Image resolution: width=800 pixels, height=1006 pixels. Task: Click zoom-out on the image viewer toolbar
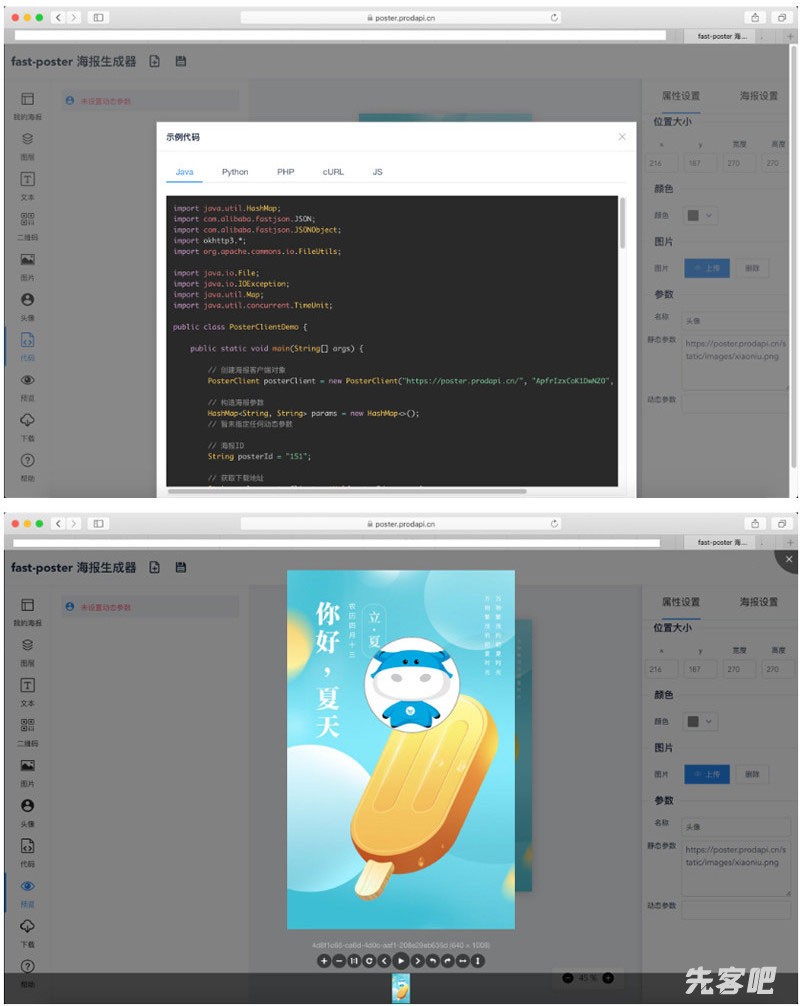(x=338, y=961)
